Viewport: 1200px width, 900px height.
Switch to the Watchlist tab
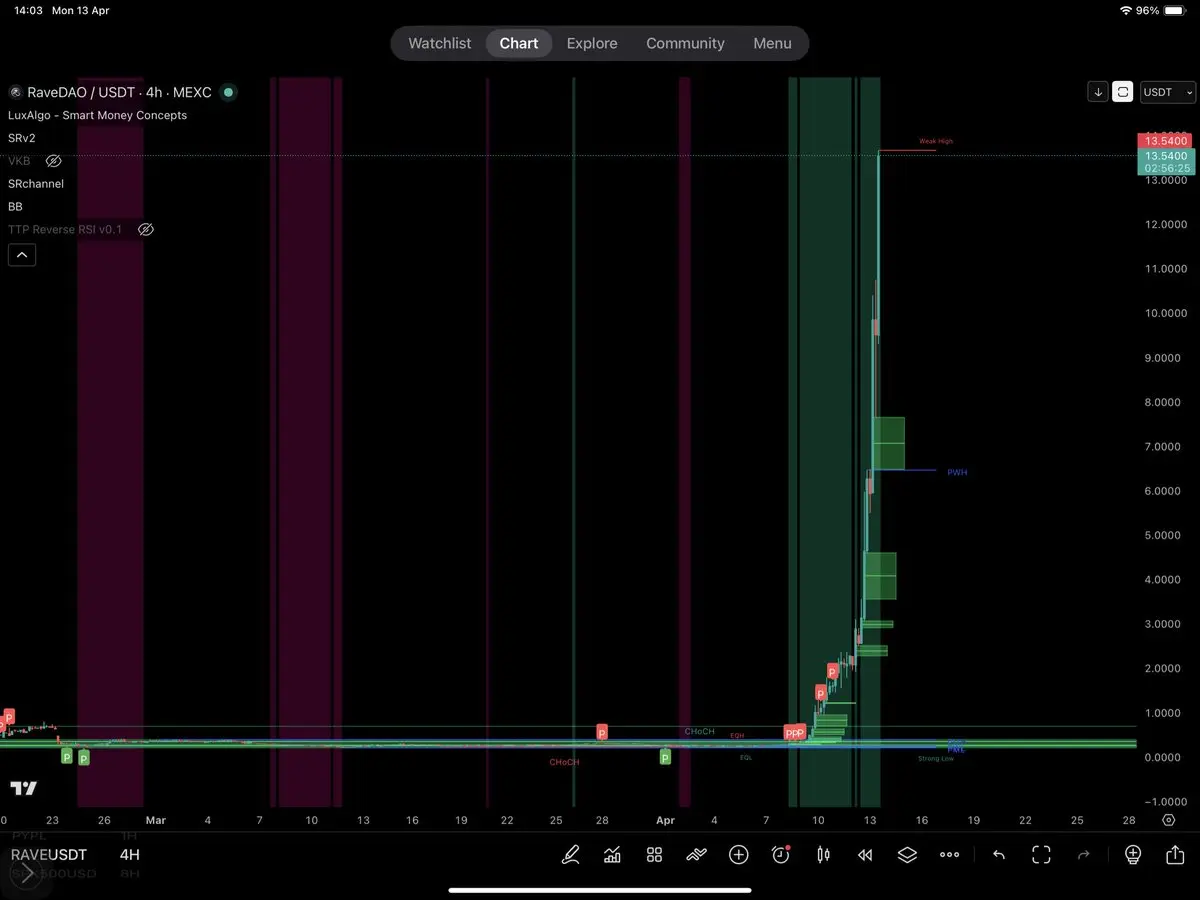439,44
